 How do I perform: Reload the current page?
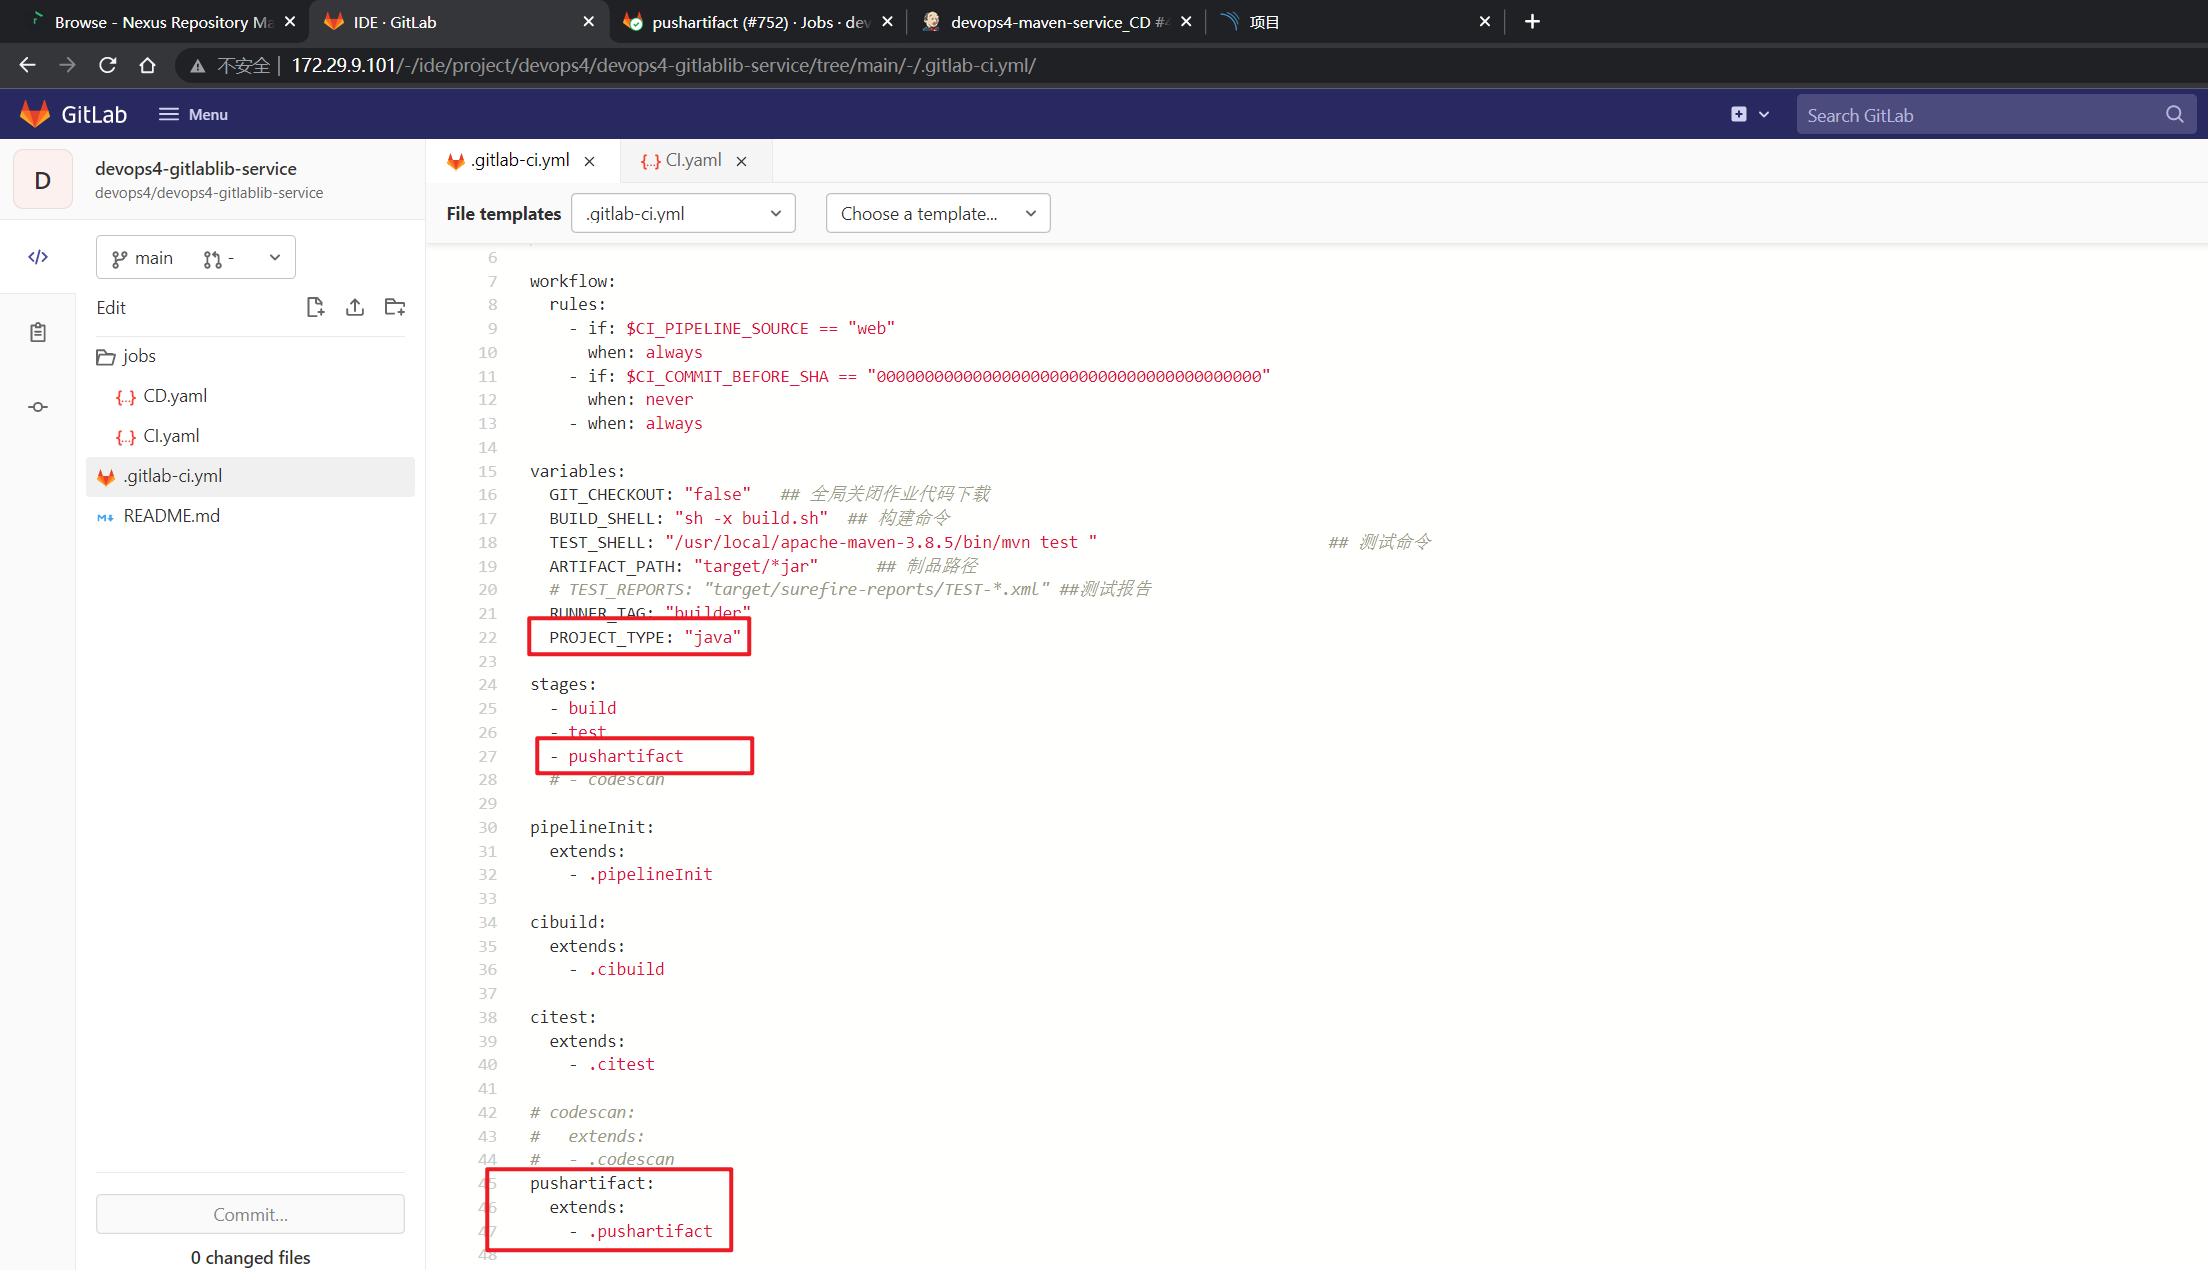tap(107, 65)
